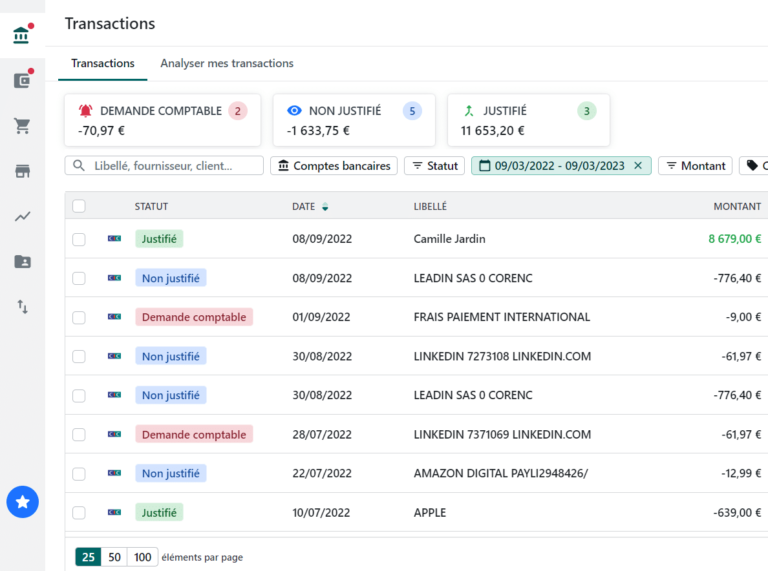The image size is (768, 571).
Task: Click the blue star button
Action: (x=22, y=501)
